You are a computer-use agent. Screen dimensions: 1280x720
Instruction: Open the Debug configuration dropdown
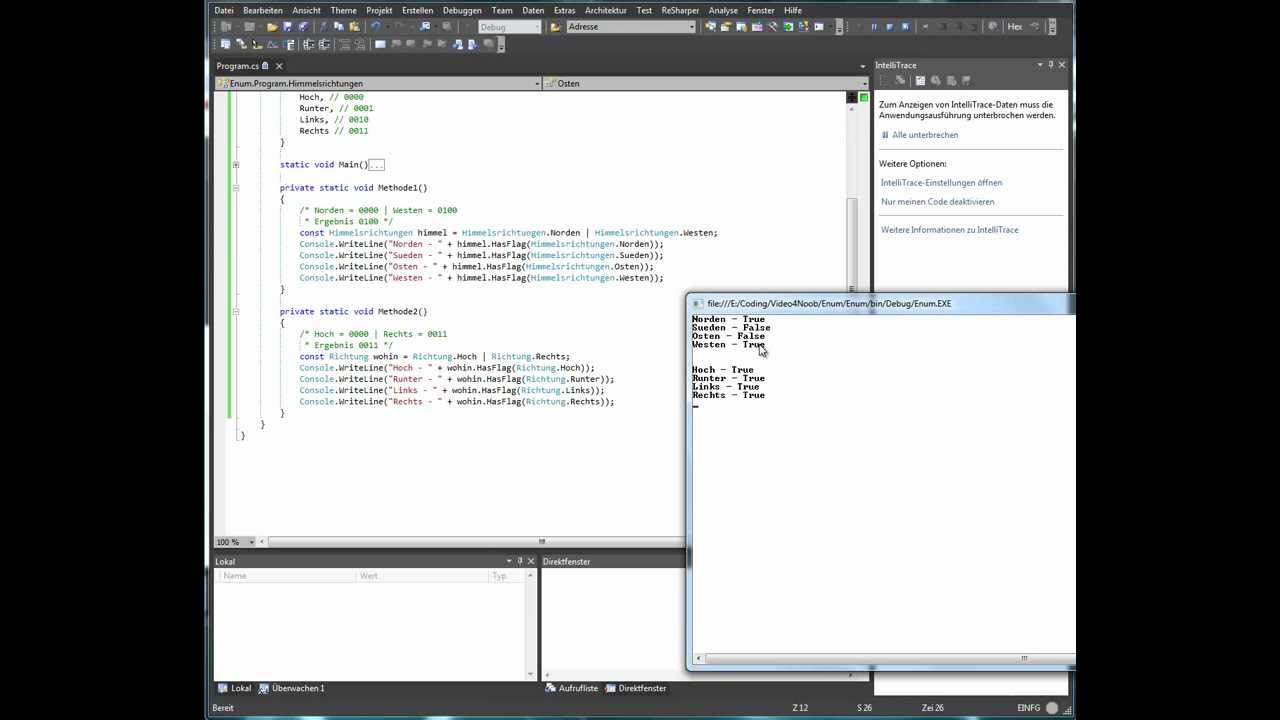[x=508, y=27]
